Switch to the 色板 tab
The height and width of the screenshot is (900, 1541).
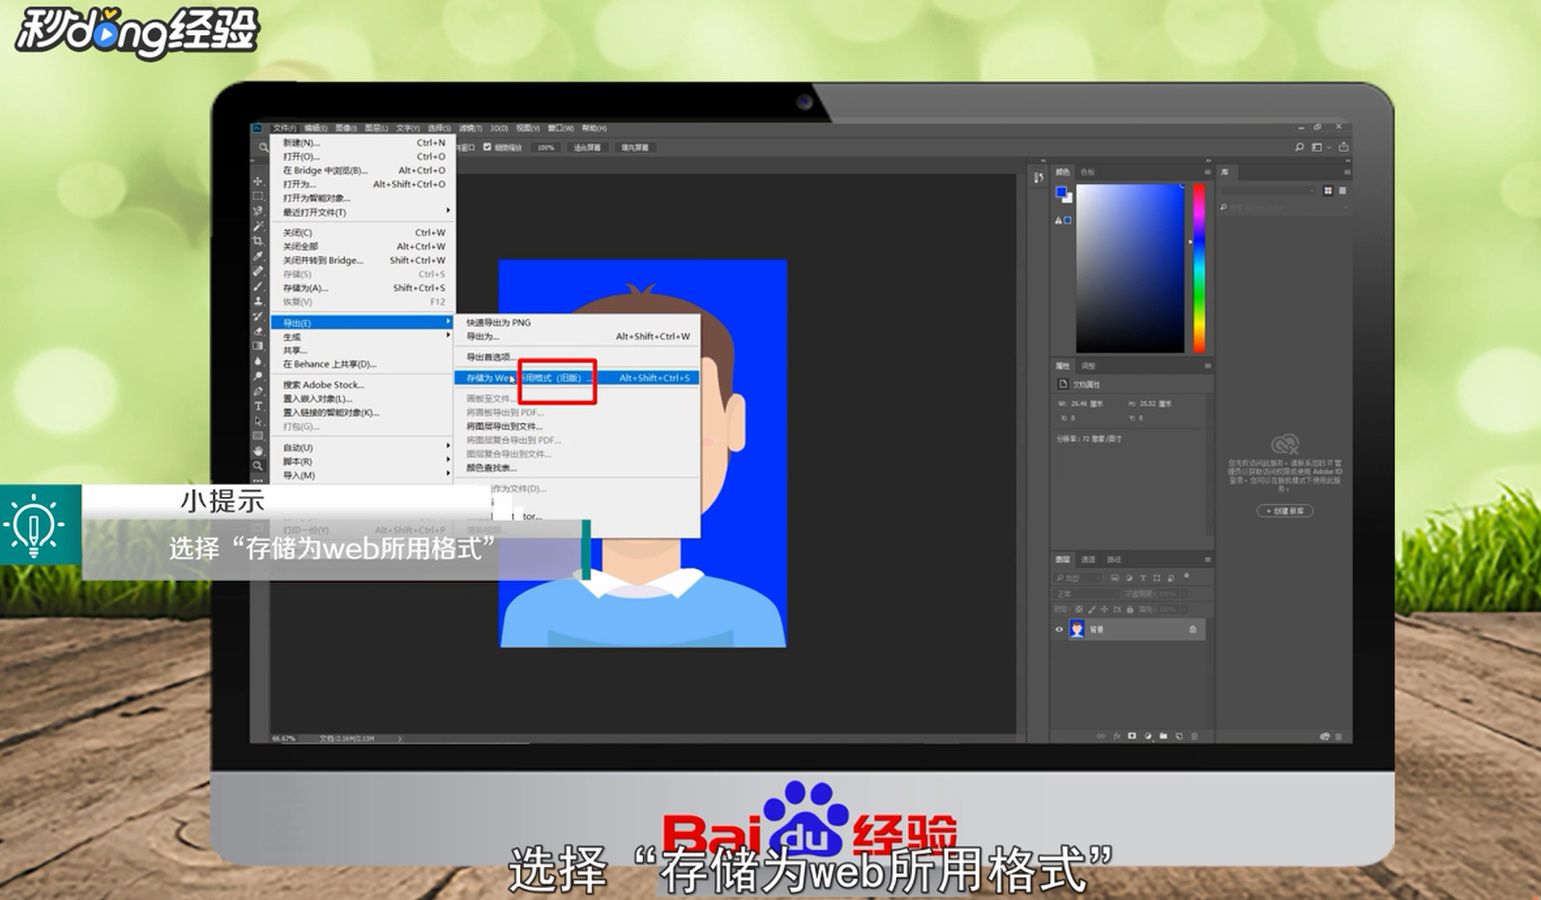click(1087, 172)
